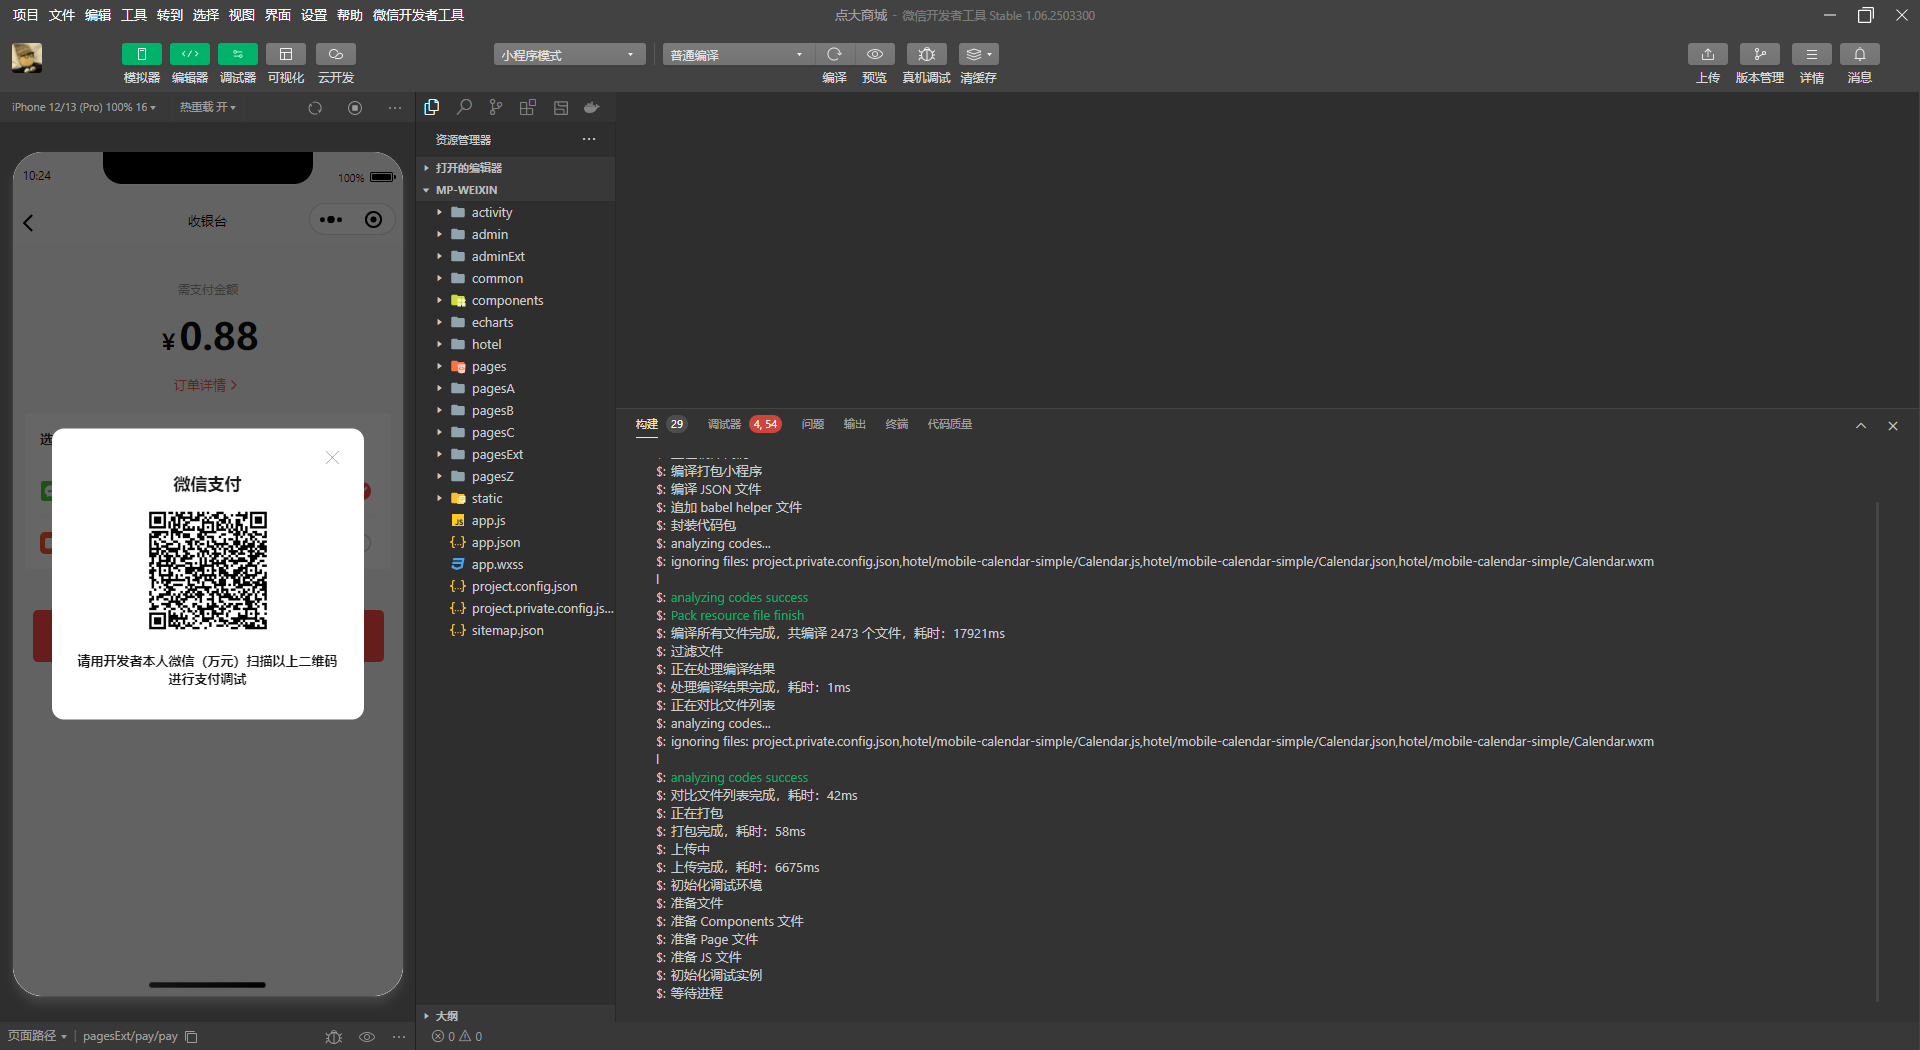The height and width of the screenshot is (1050, 1920).
Task: Open simulator toolbar more options
Action: pyautogui.click(x=395, y=108)
